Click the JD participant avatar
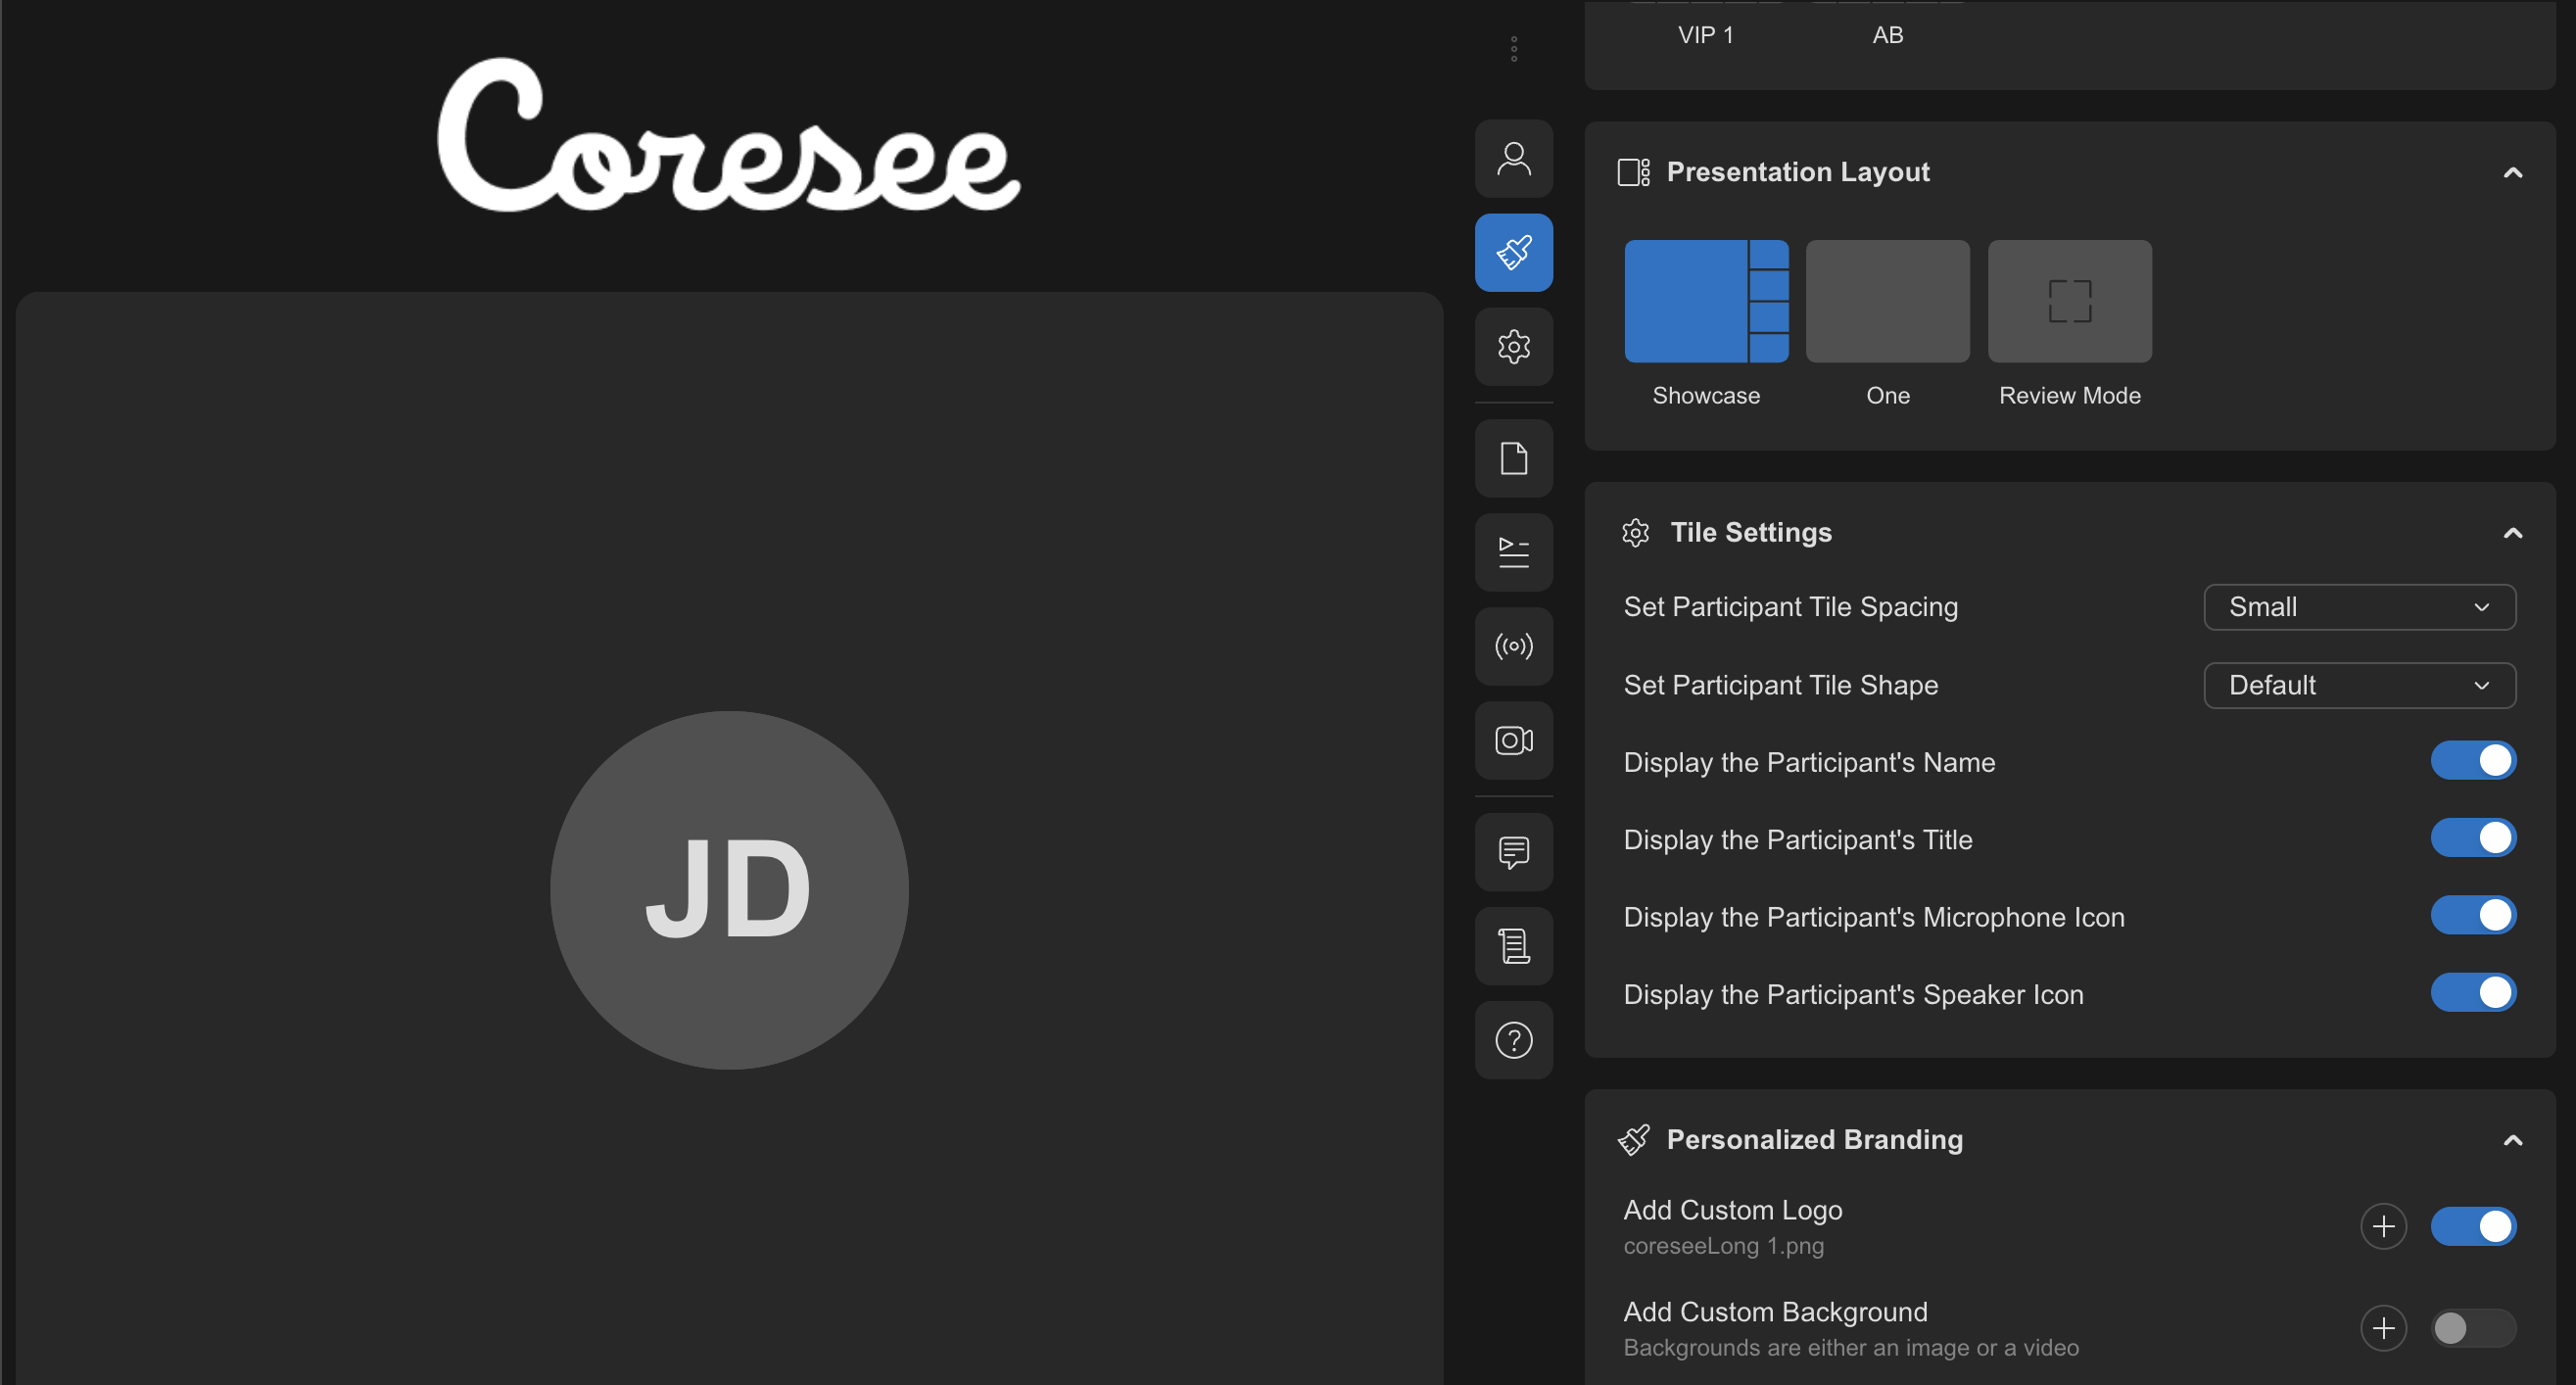 [729, 890]
